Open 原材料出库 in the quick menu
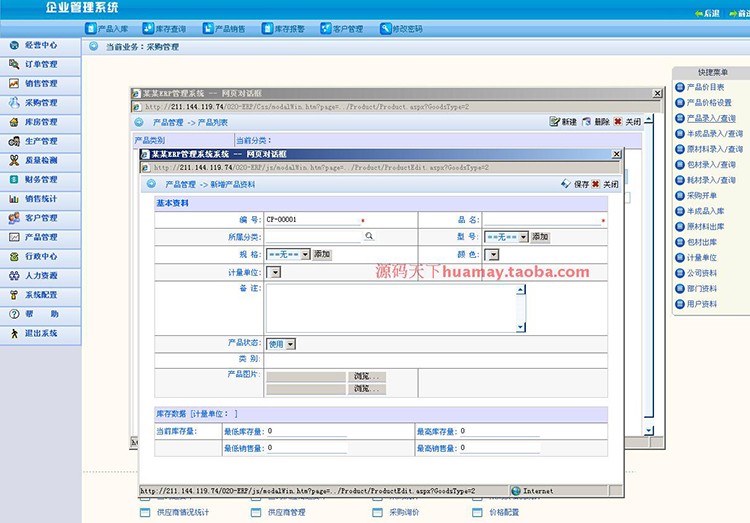This screenshot has height=523, width=750. [x=700, y=226]
